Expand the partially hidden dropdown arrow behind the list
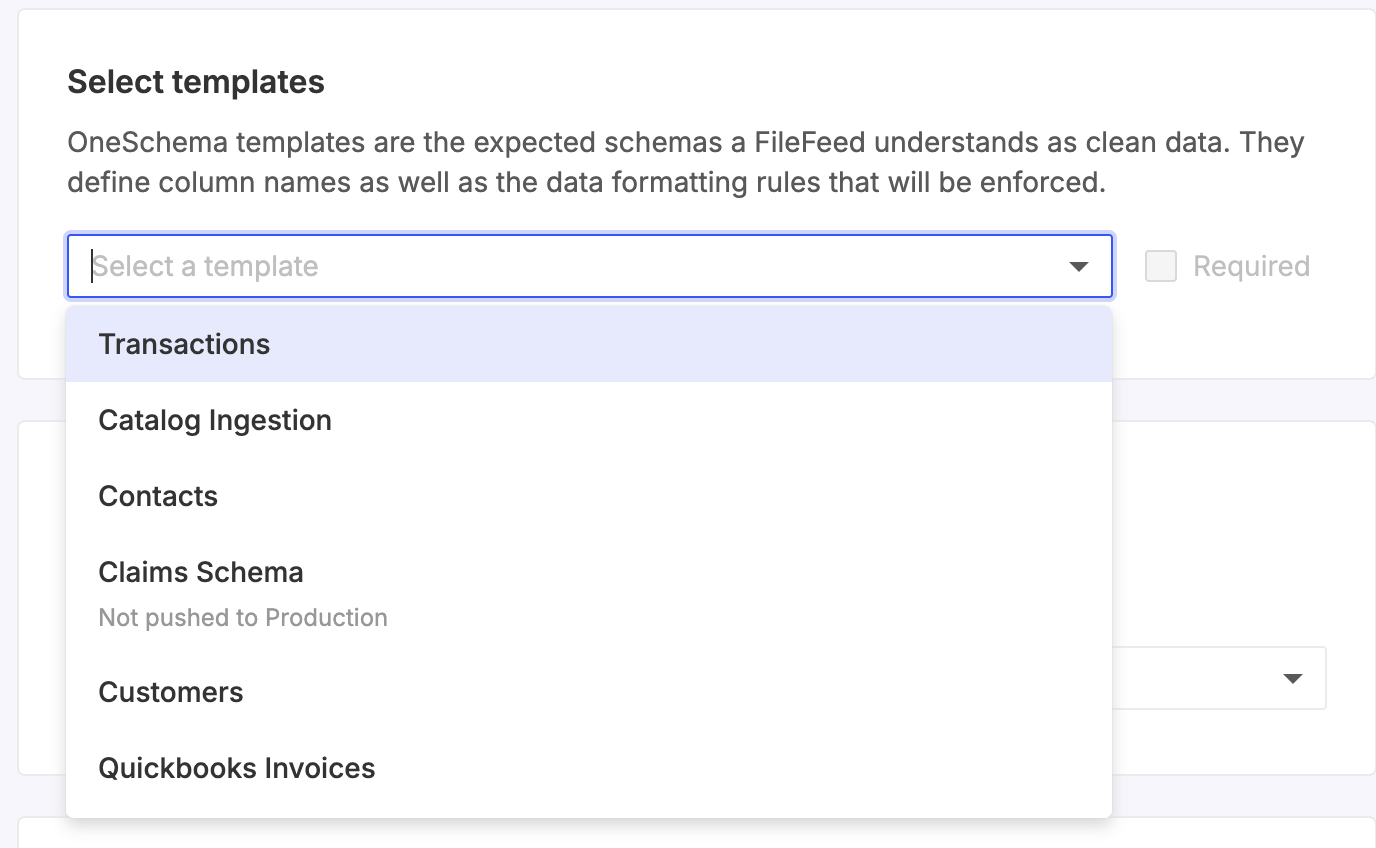This screenshot has height=848, width=1376. pyautogui.click(x=1292, y=679)
